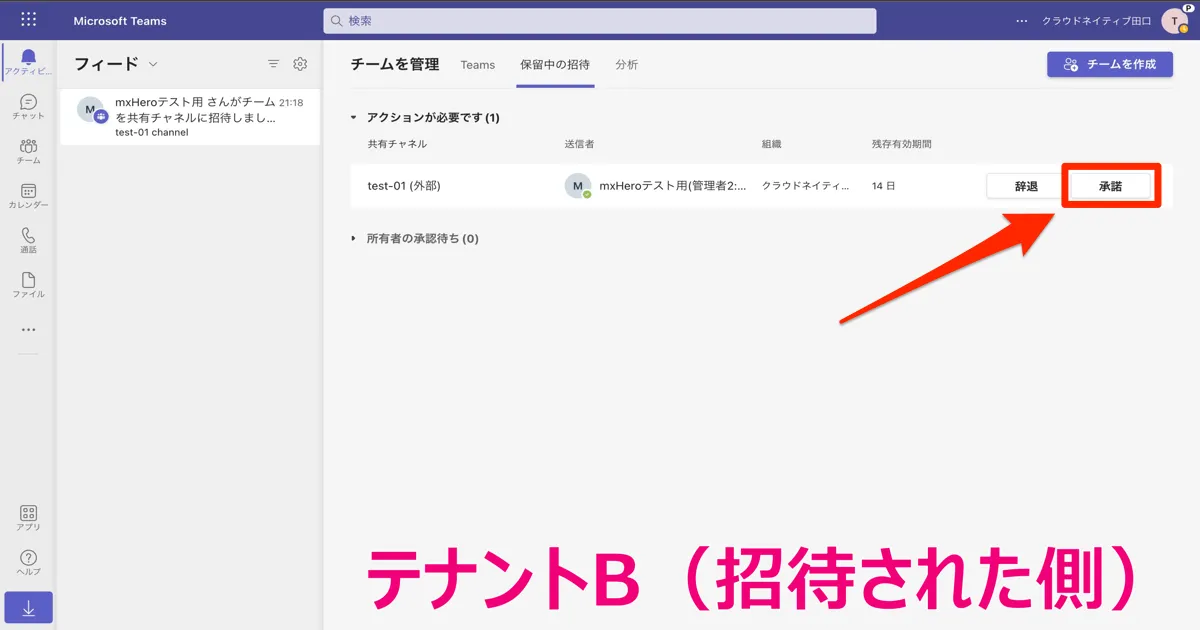Open the Activity bell icon
1200x630 pixels.
(x=28, y=58)
